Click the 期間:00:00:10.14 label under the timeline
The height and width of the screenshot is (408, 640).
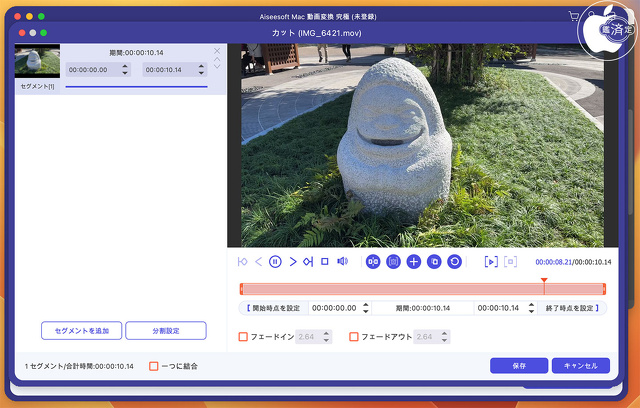click(x=423, y=308)
